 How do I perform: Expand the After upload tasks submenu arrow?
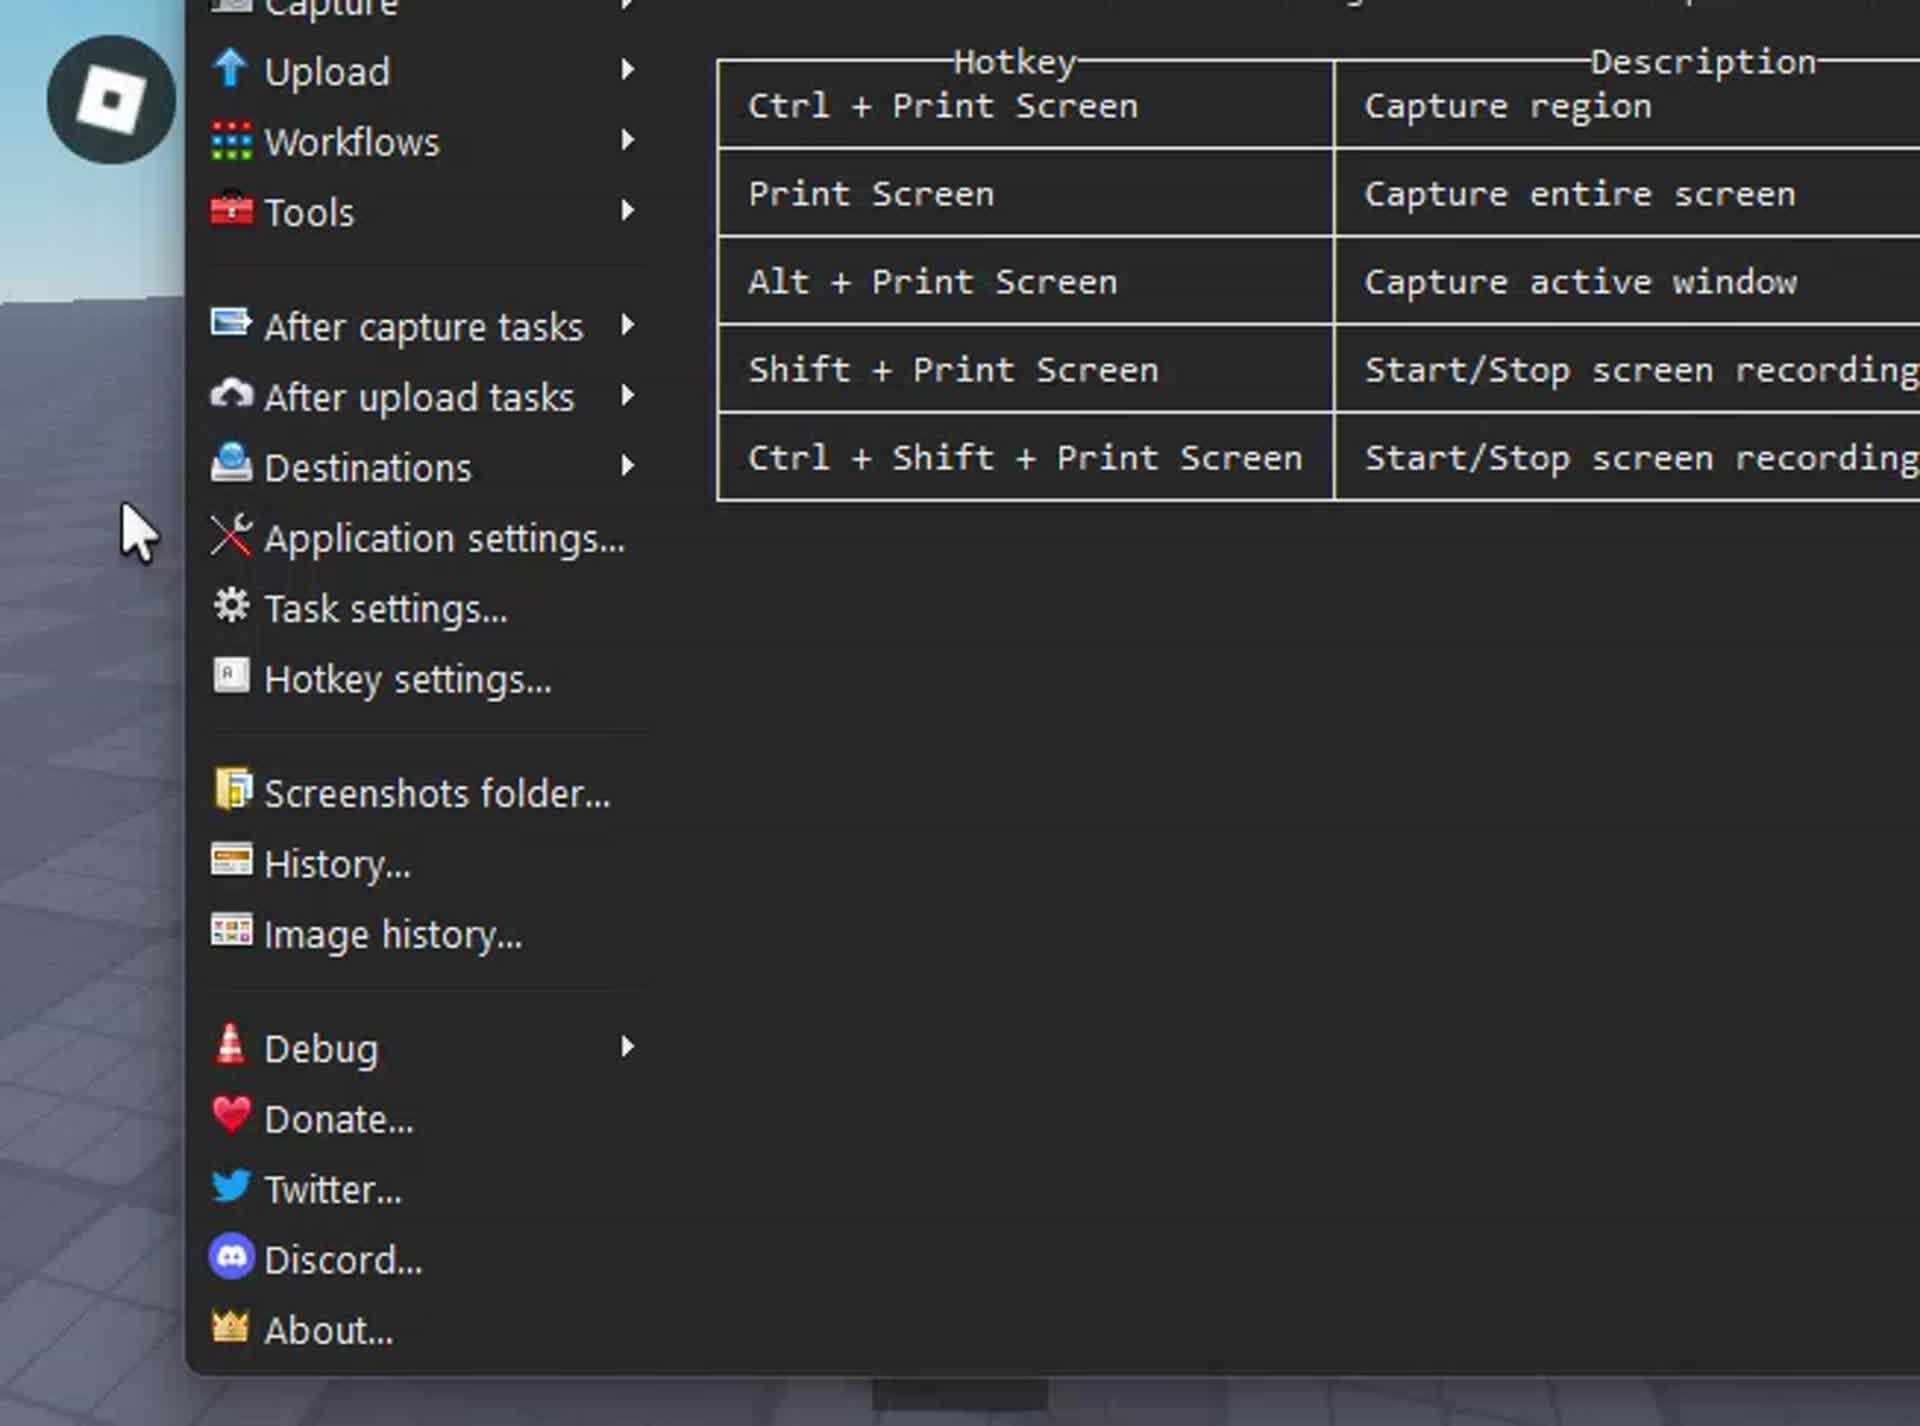(x=627, y=396)
